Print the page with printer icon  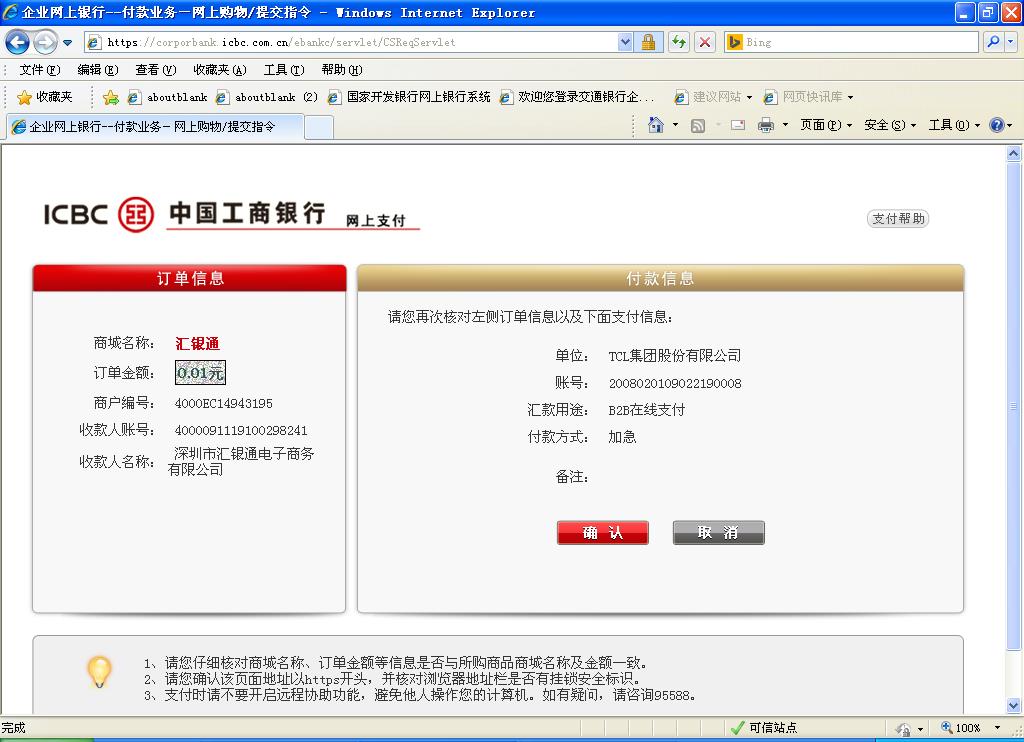[x=765, y=125]
